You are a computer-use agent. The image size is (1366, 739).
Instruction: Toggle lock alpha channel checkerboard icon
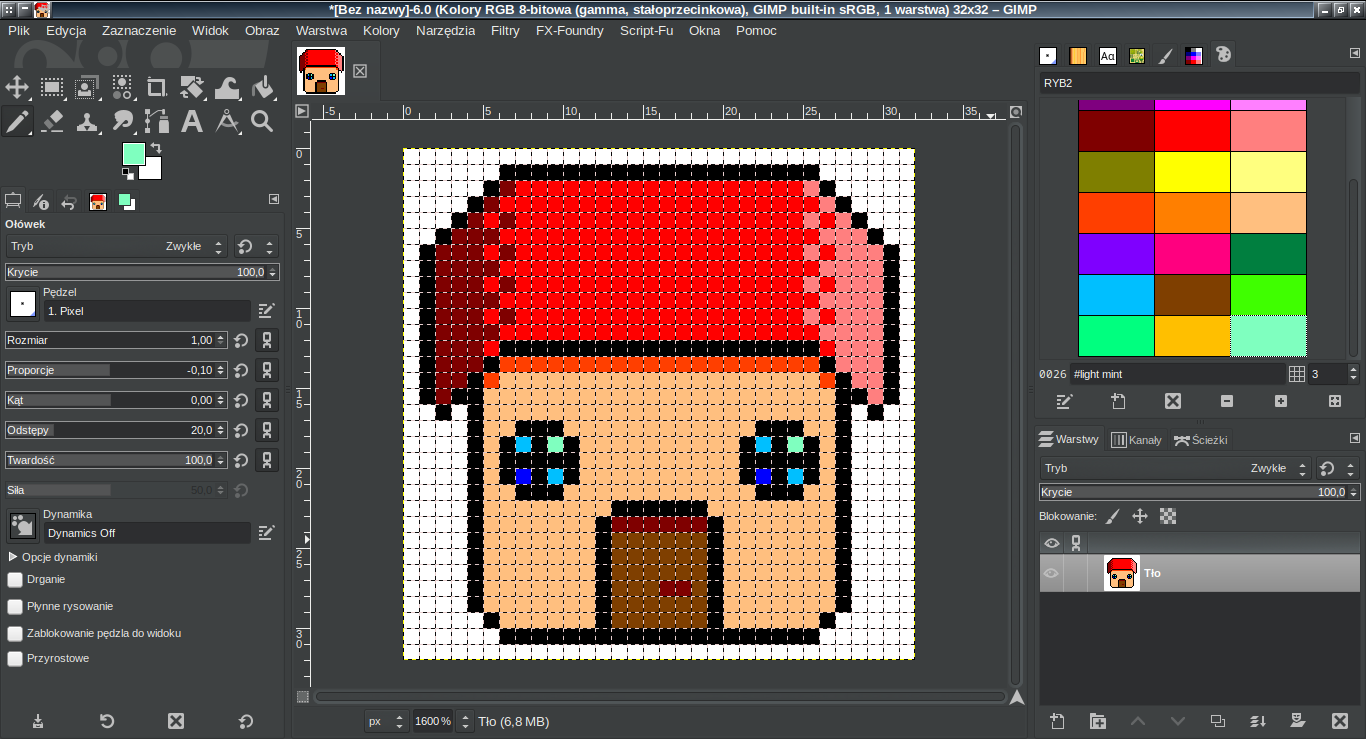(x=1168, y=516)
